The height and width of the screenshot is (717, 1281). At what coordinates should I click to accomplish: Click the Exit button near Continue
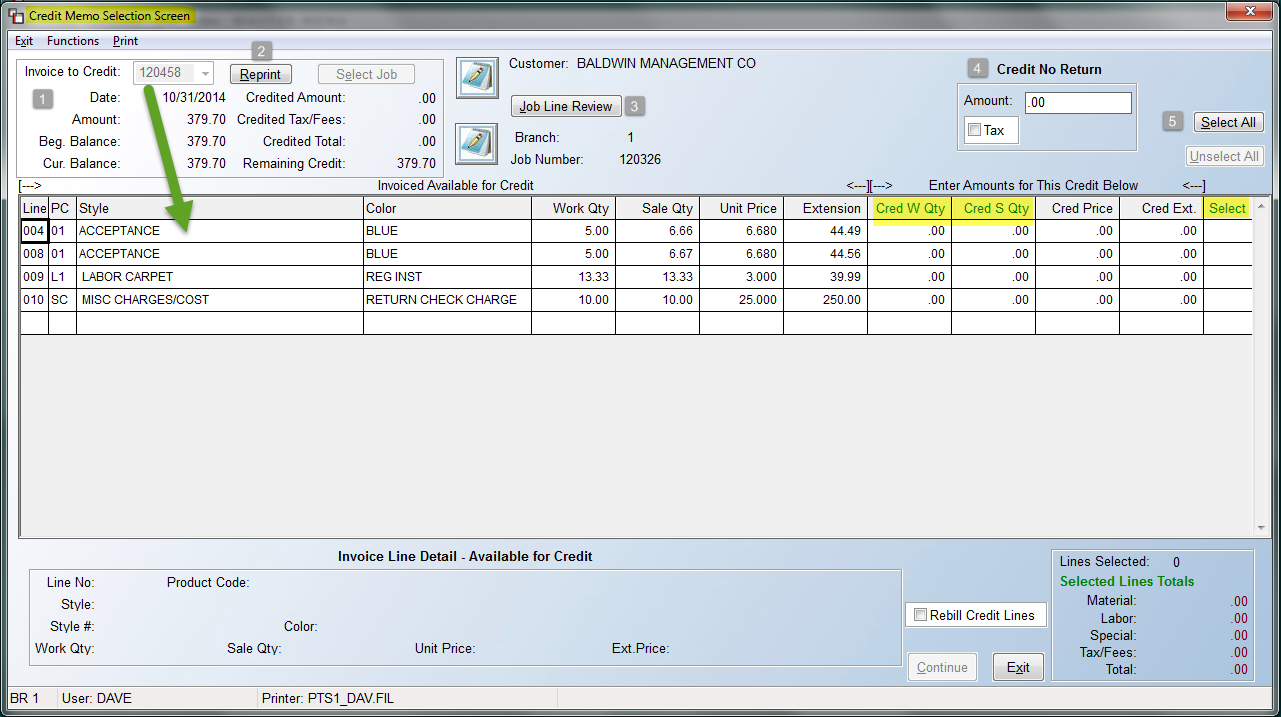coord(1017,666)
